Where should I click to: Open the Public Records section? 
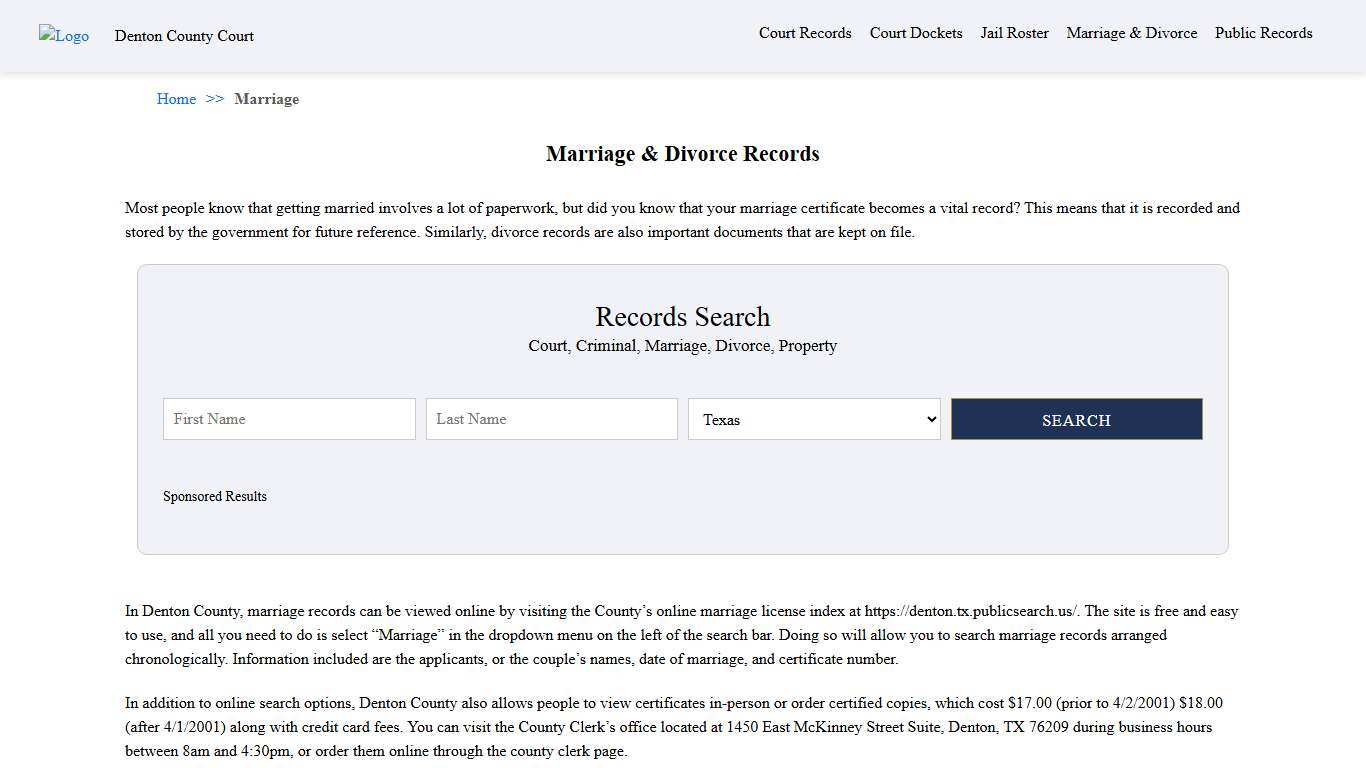tap(1263, 33)
